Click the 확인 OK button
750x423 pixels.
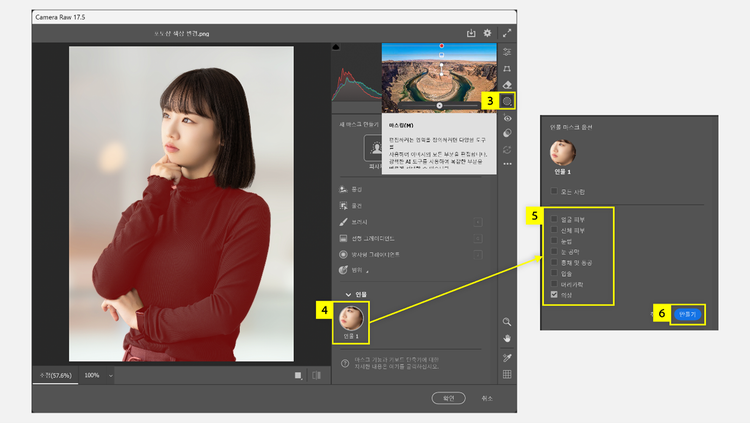(448, 398)
